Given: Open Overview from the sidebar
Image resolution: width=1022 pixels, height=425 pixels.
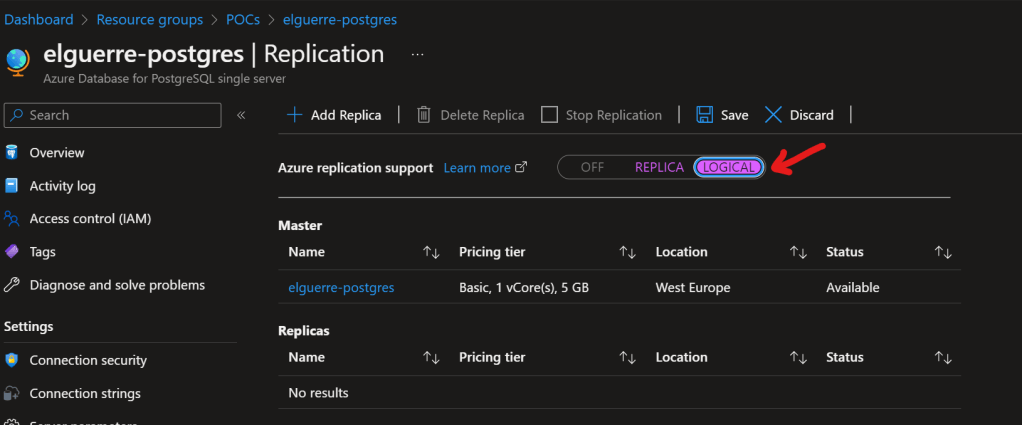Looking at the screenshot, I should [57, 153].
